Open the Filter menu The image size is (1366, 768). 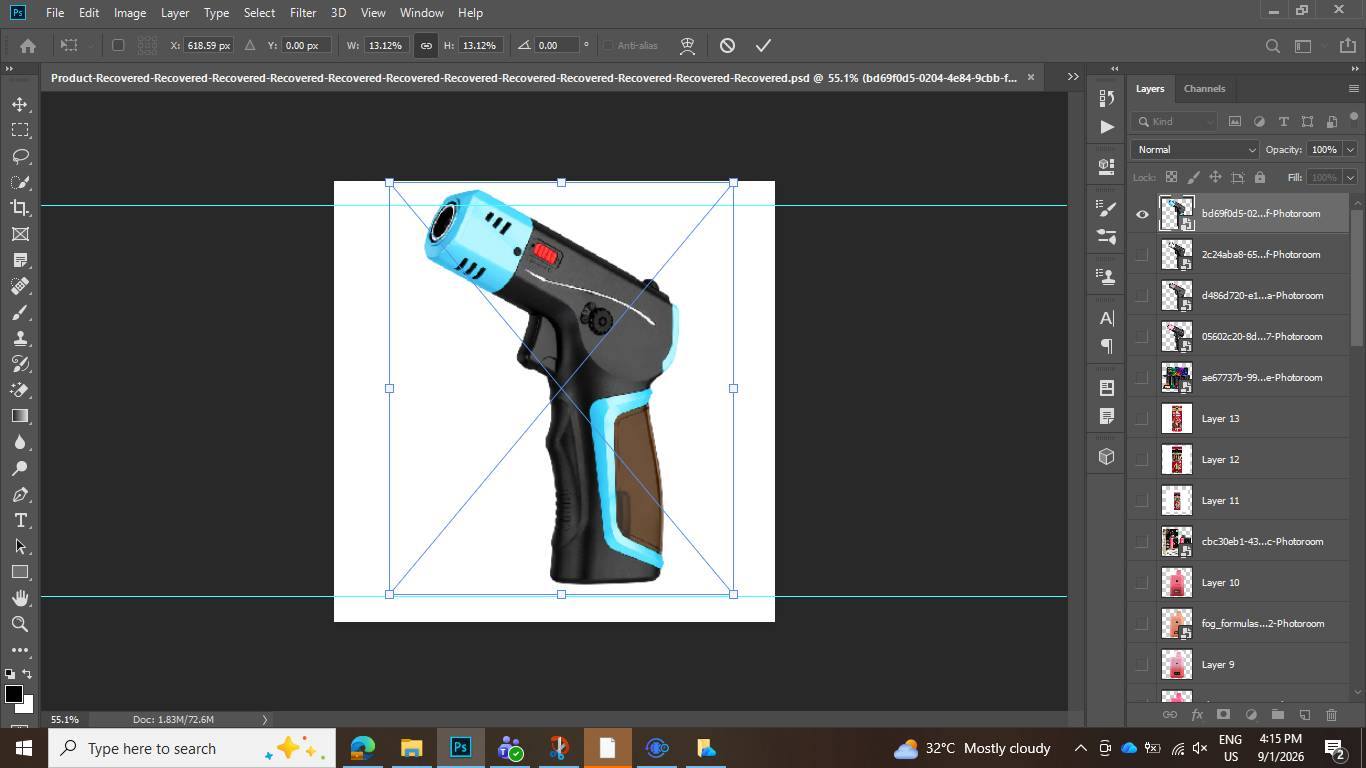click(303, 13)
